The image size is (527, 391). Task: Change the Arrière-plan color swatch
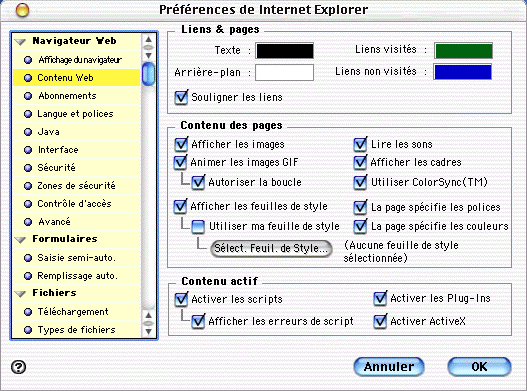285,73
